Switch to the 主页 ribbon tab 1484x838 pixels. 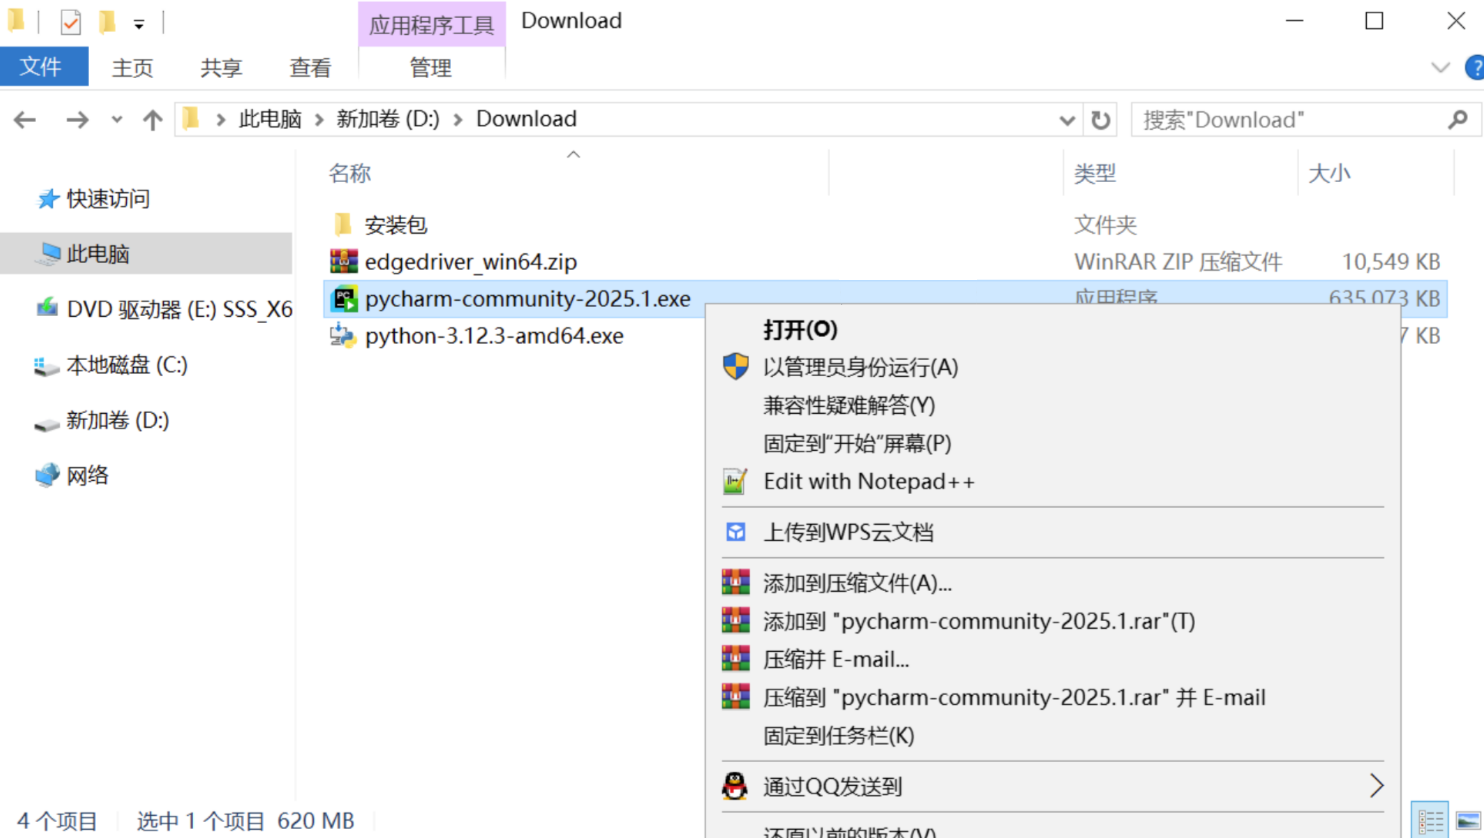coord(132,68)
